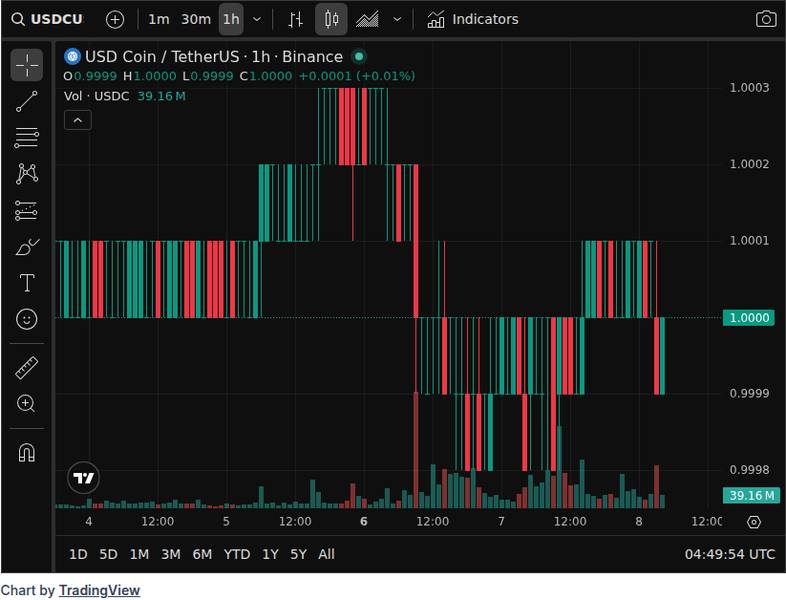Image resolution: width=786 pixels, height=600 pixels.
Task: Set date range to 1M
Action: (139, 554)
